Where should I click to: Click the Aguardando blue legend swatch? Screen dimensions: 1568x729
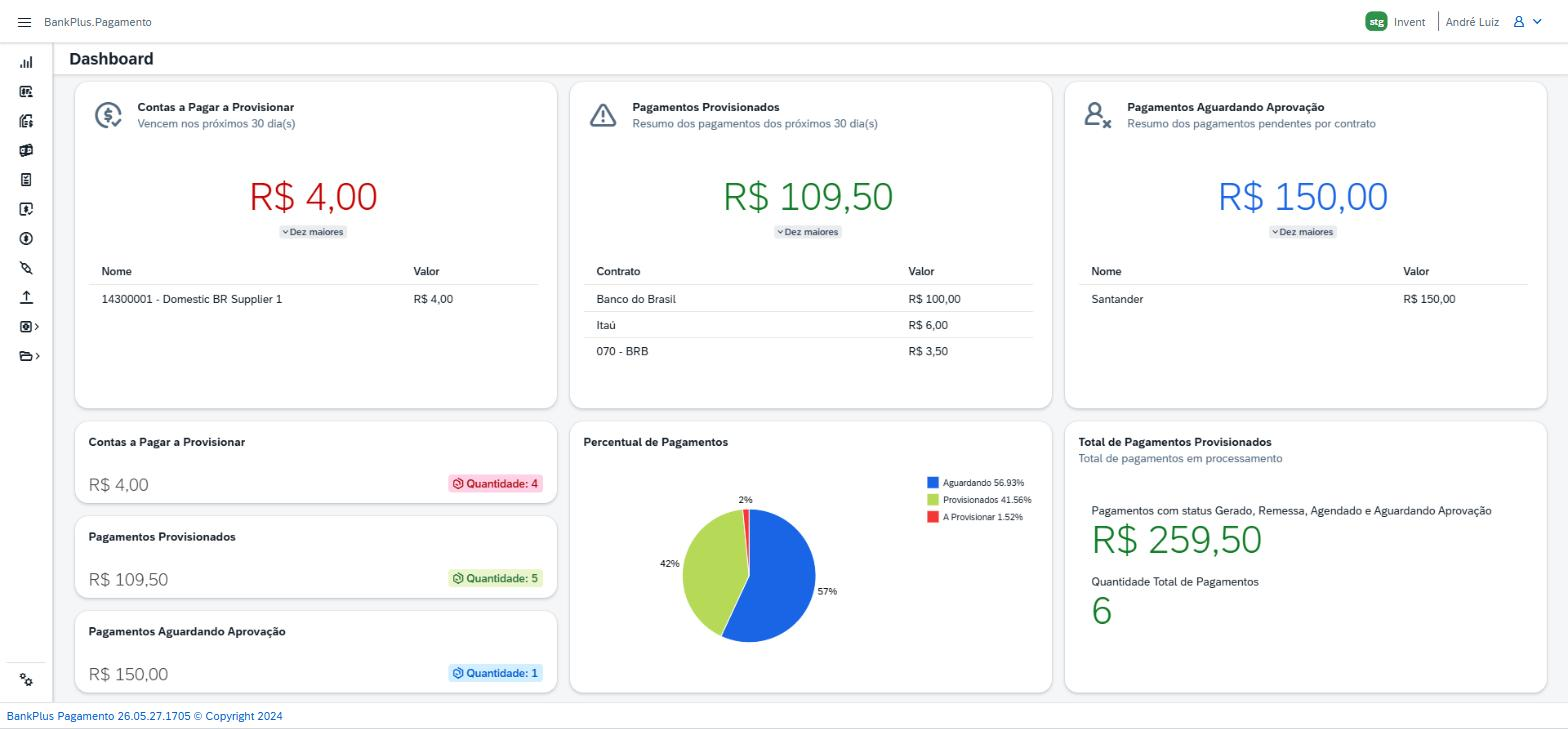click(933, 483)
